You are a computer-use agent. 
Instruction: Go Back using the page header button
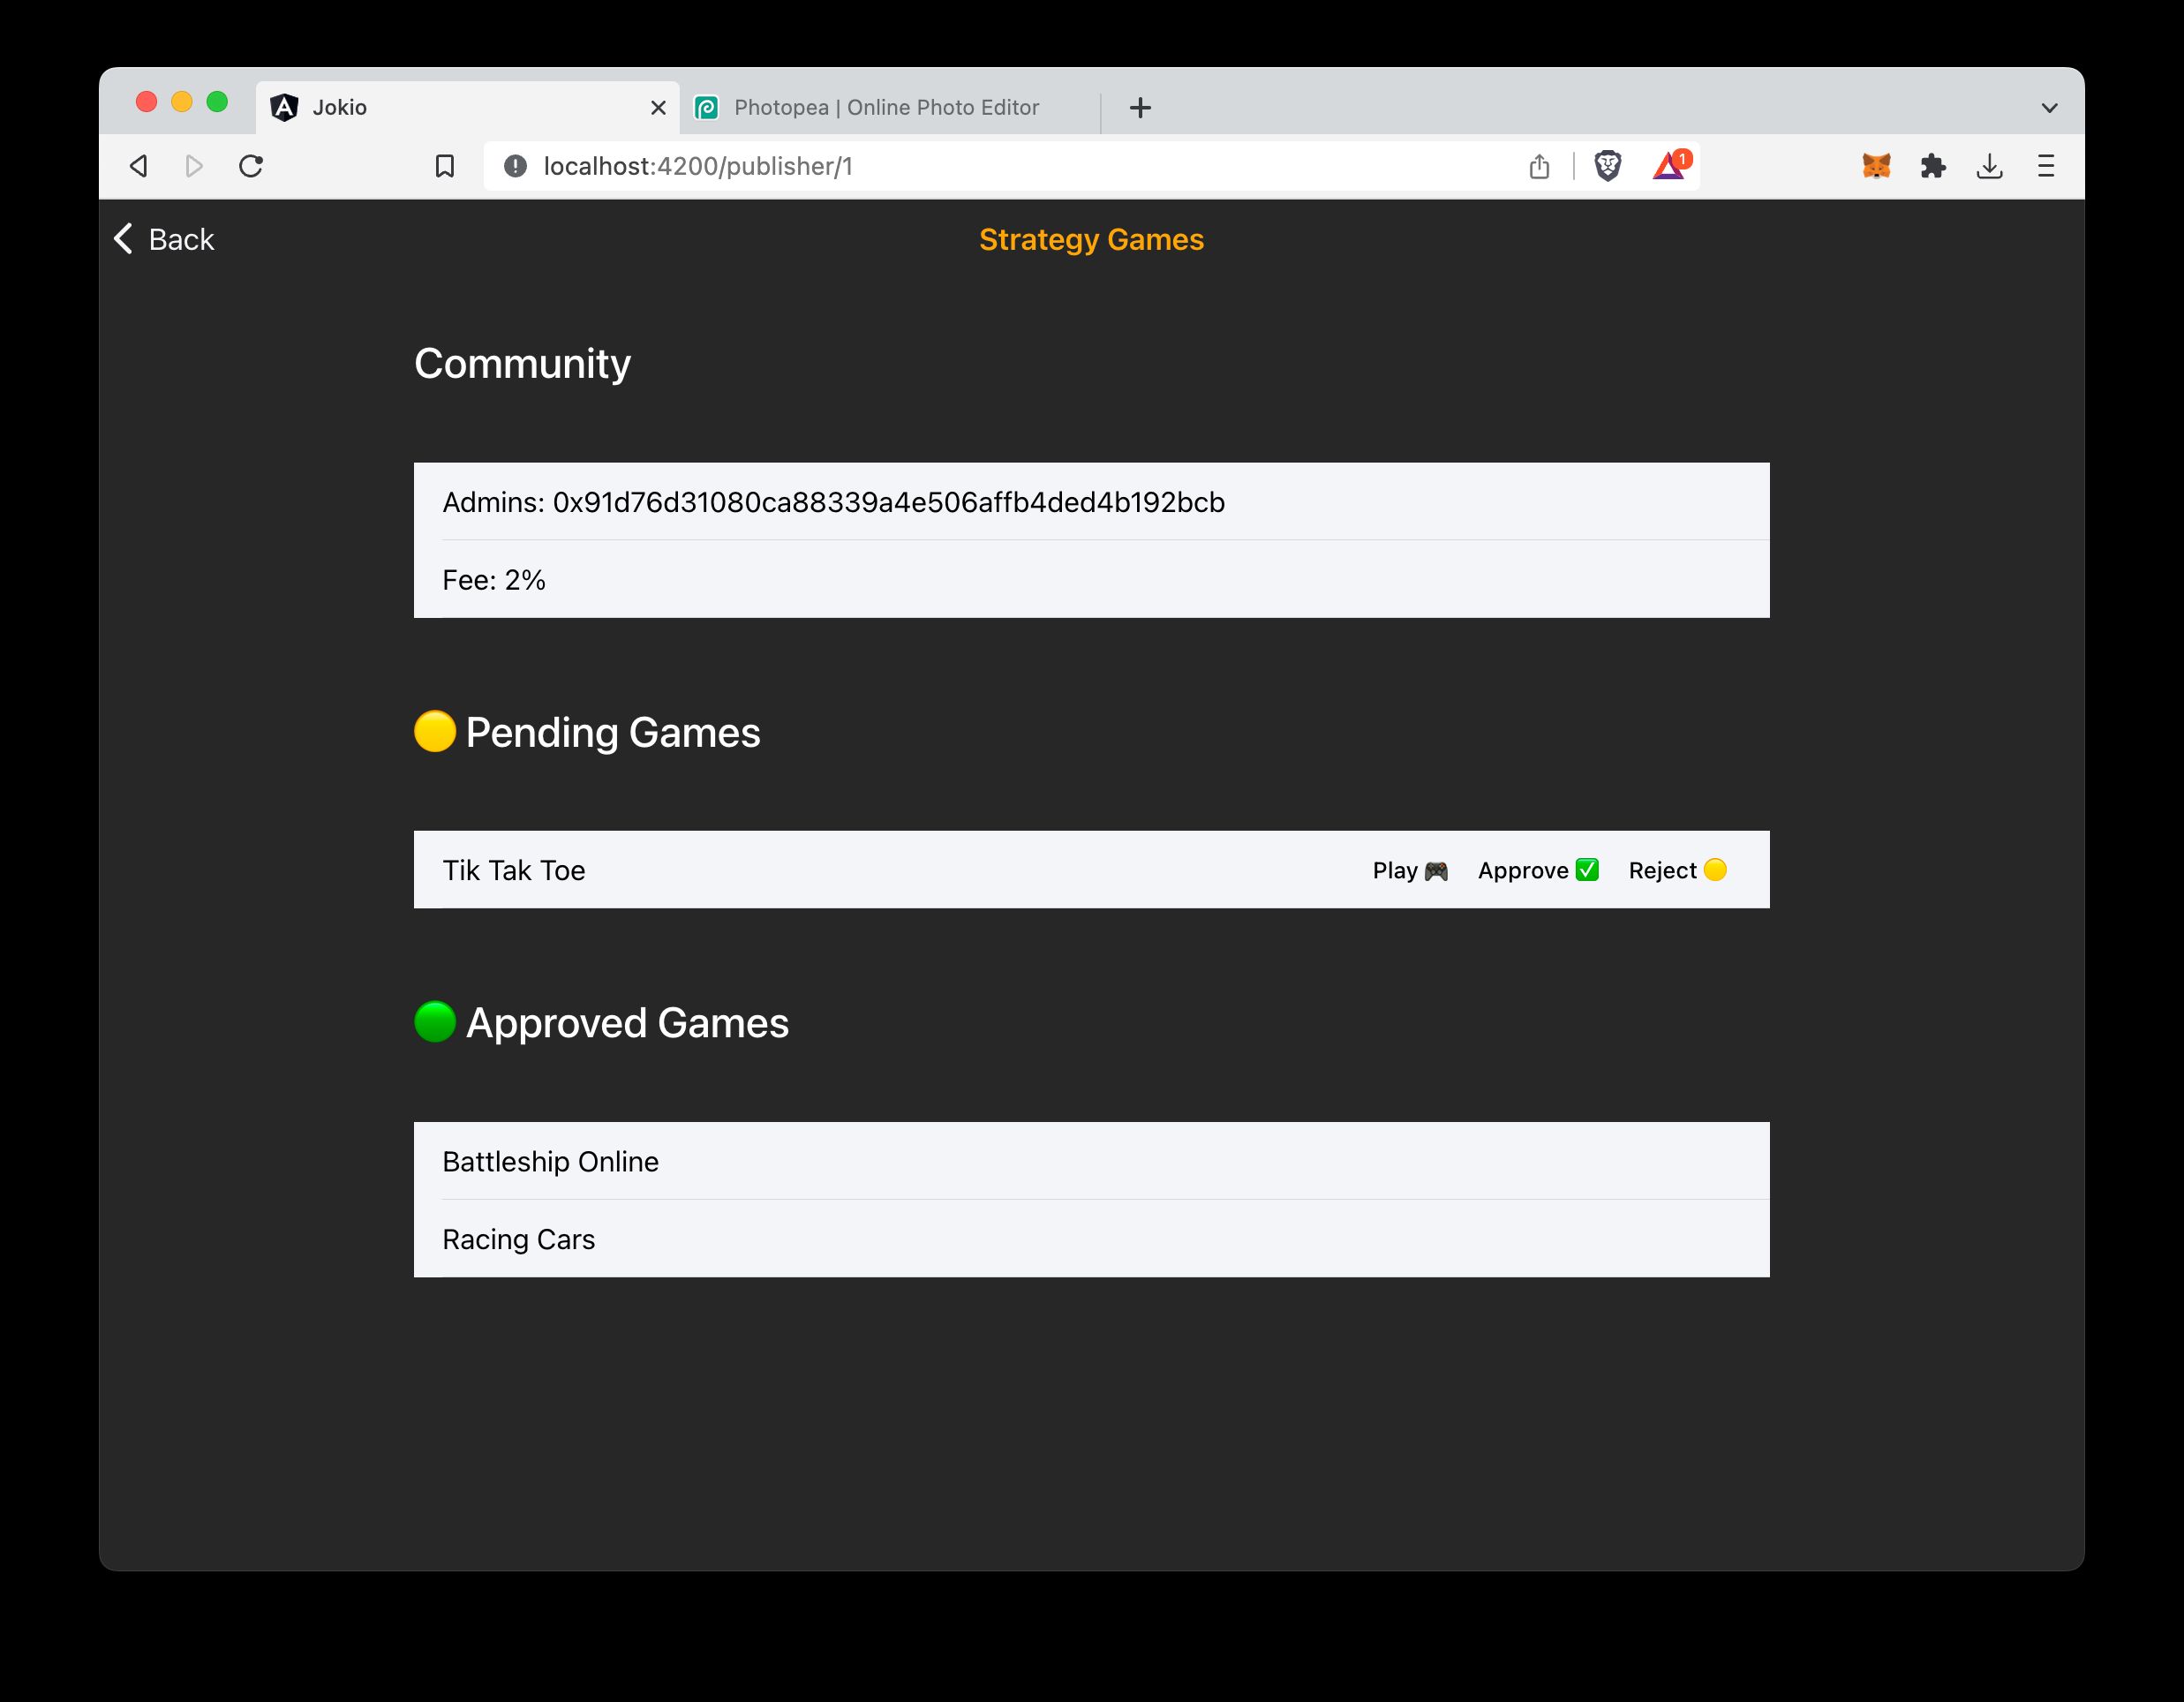[164, 239]
